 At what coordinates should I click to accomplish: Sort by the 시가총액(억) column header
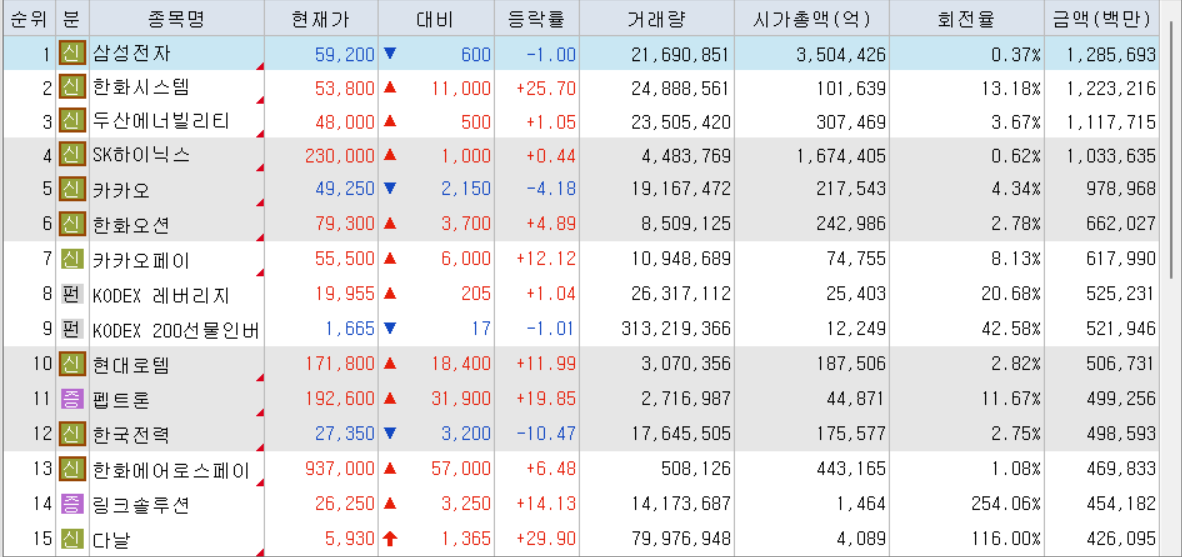812,19
